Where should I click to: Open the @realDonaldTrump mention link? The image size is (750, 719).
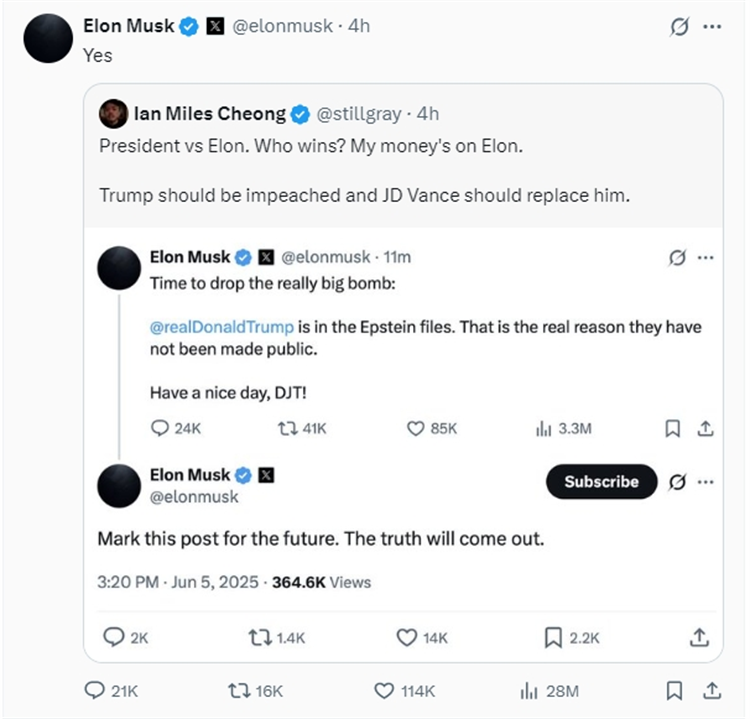[222, 327]
